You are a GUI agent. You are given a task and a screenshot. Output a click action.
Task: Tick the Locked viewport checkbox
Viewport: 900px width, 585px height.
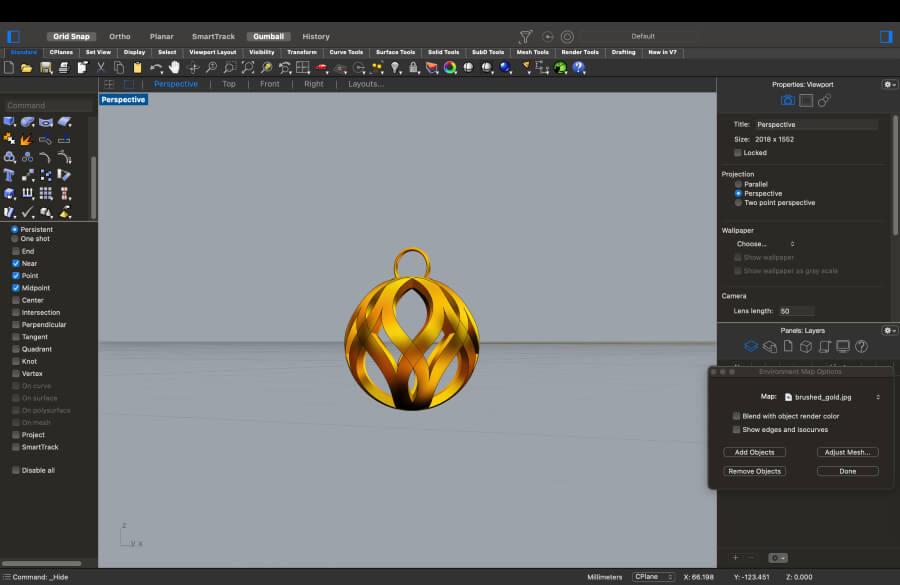coord(738,153)
